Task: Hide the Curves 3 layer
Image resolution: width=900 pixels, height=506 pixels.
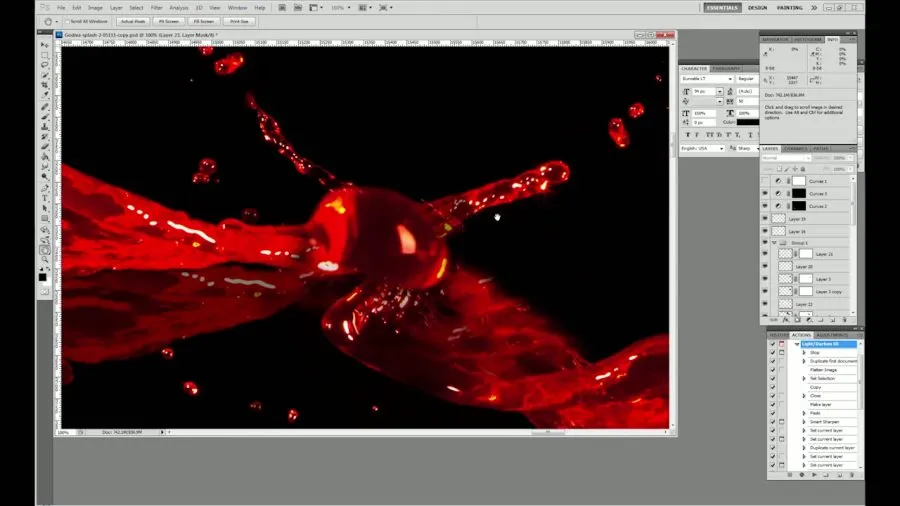Action: coord(765,193)
